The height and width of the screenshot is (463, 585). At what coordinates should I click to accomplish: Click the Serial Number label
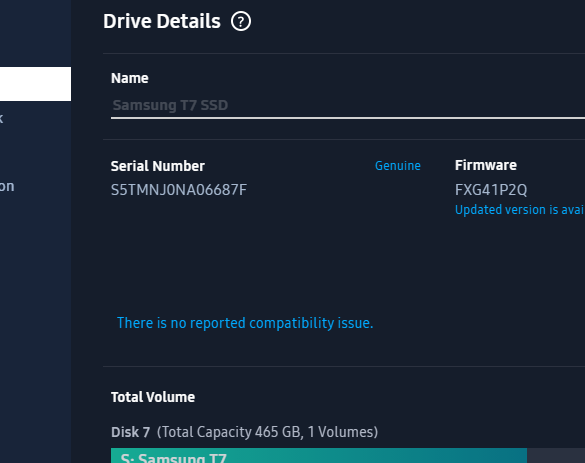click(x=158, y=166)
